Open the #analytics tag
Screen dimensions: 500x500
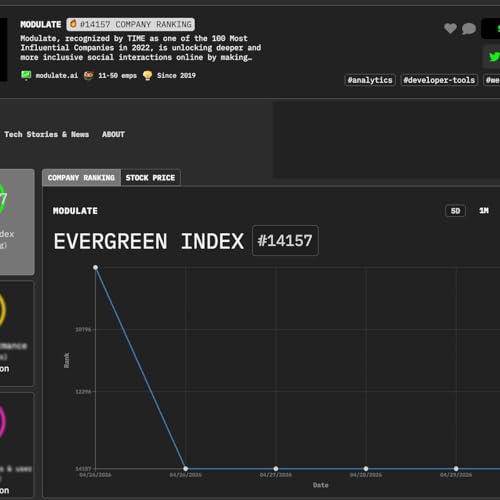[x=370, y=80]
